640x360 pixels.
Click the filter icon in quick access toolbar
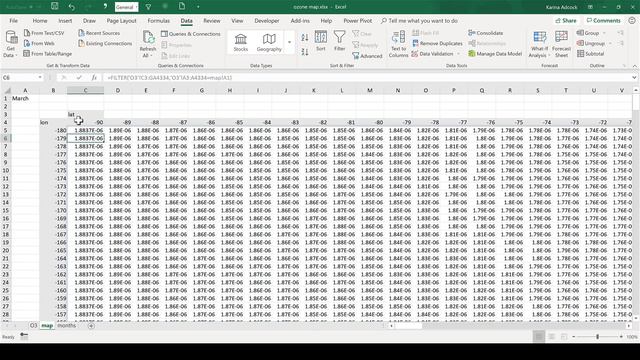pos(148,7)
